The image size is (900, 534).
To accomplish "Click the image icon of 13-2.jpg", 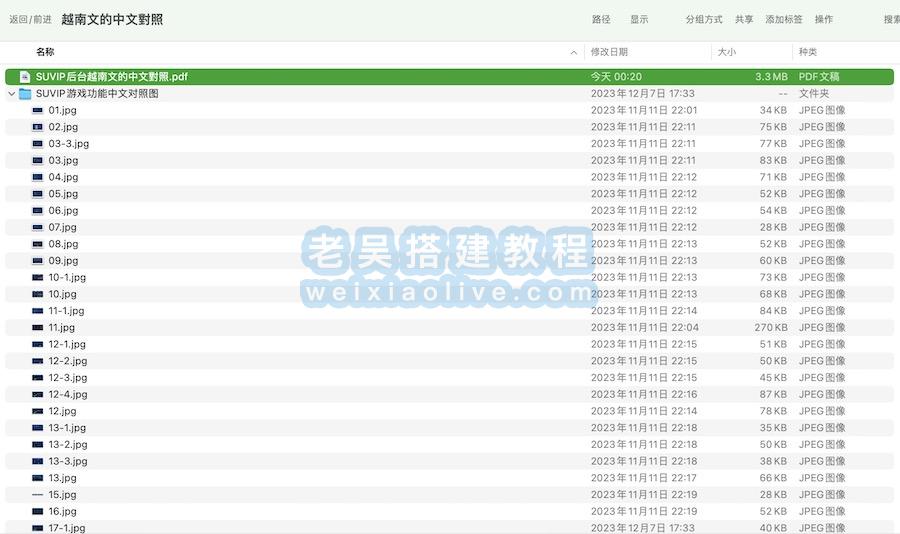I will [x=38, y=444].
